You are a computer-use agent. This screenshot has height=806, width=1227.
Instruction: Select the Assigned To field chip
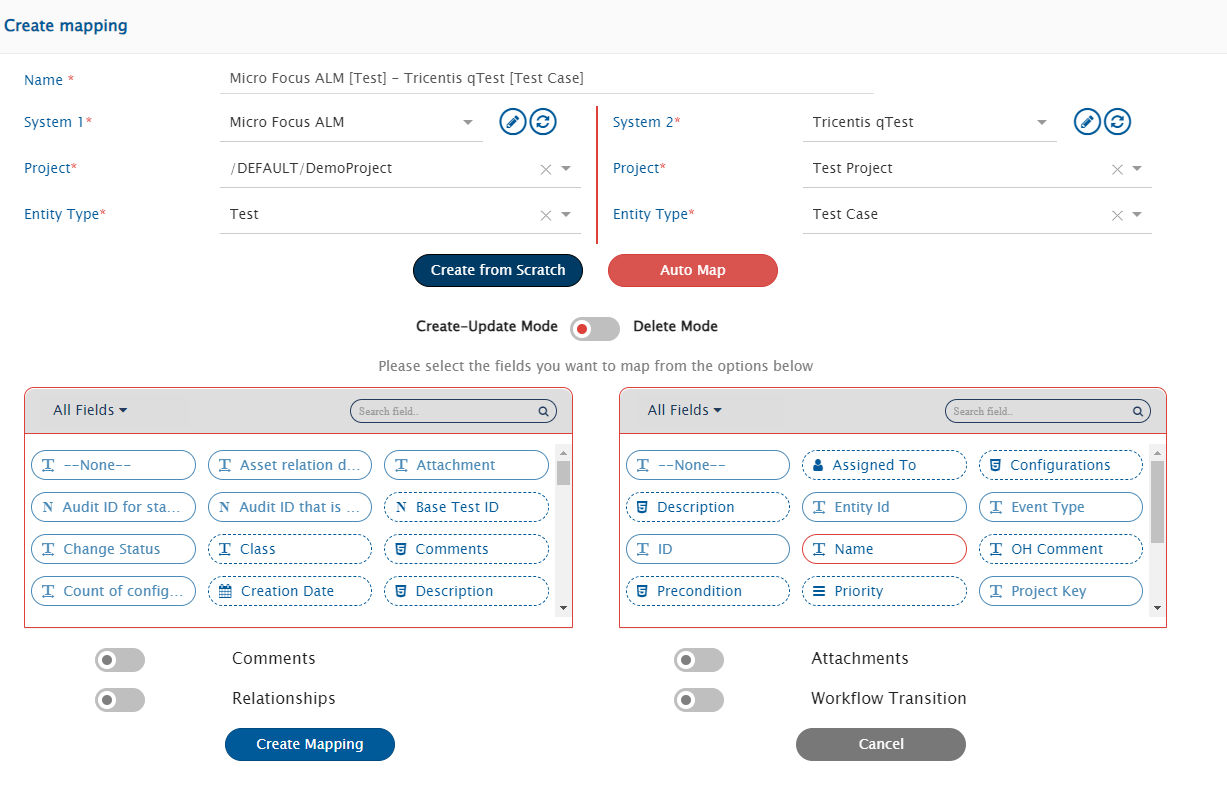(x=884, y=465)
